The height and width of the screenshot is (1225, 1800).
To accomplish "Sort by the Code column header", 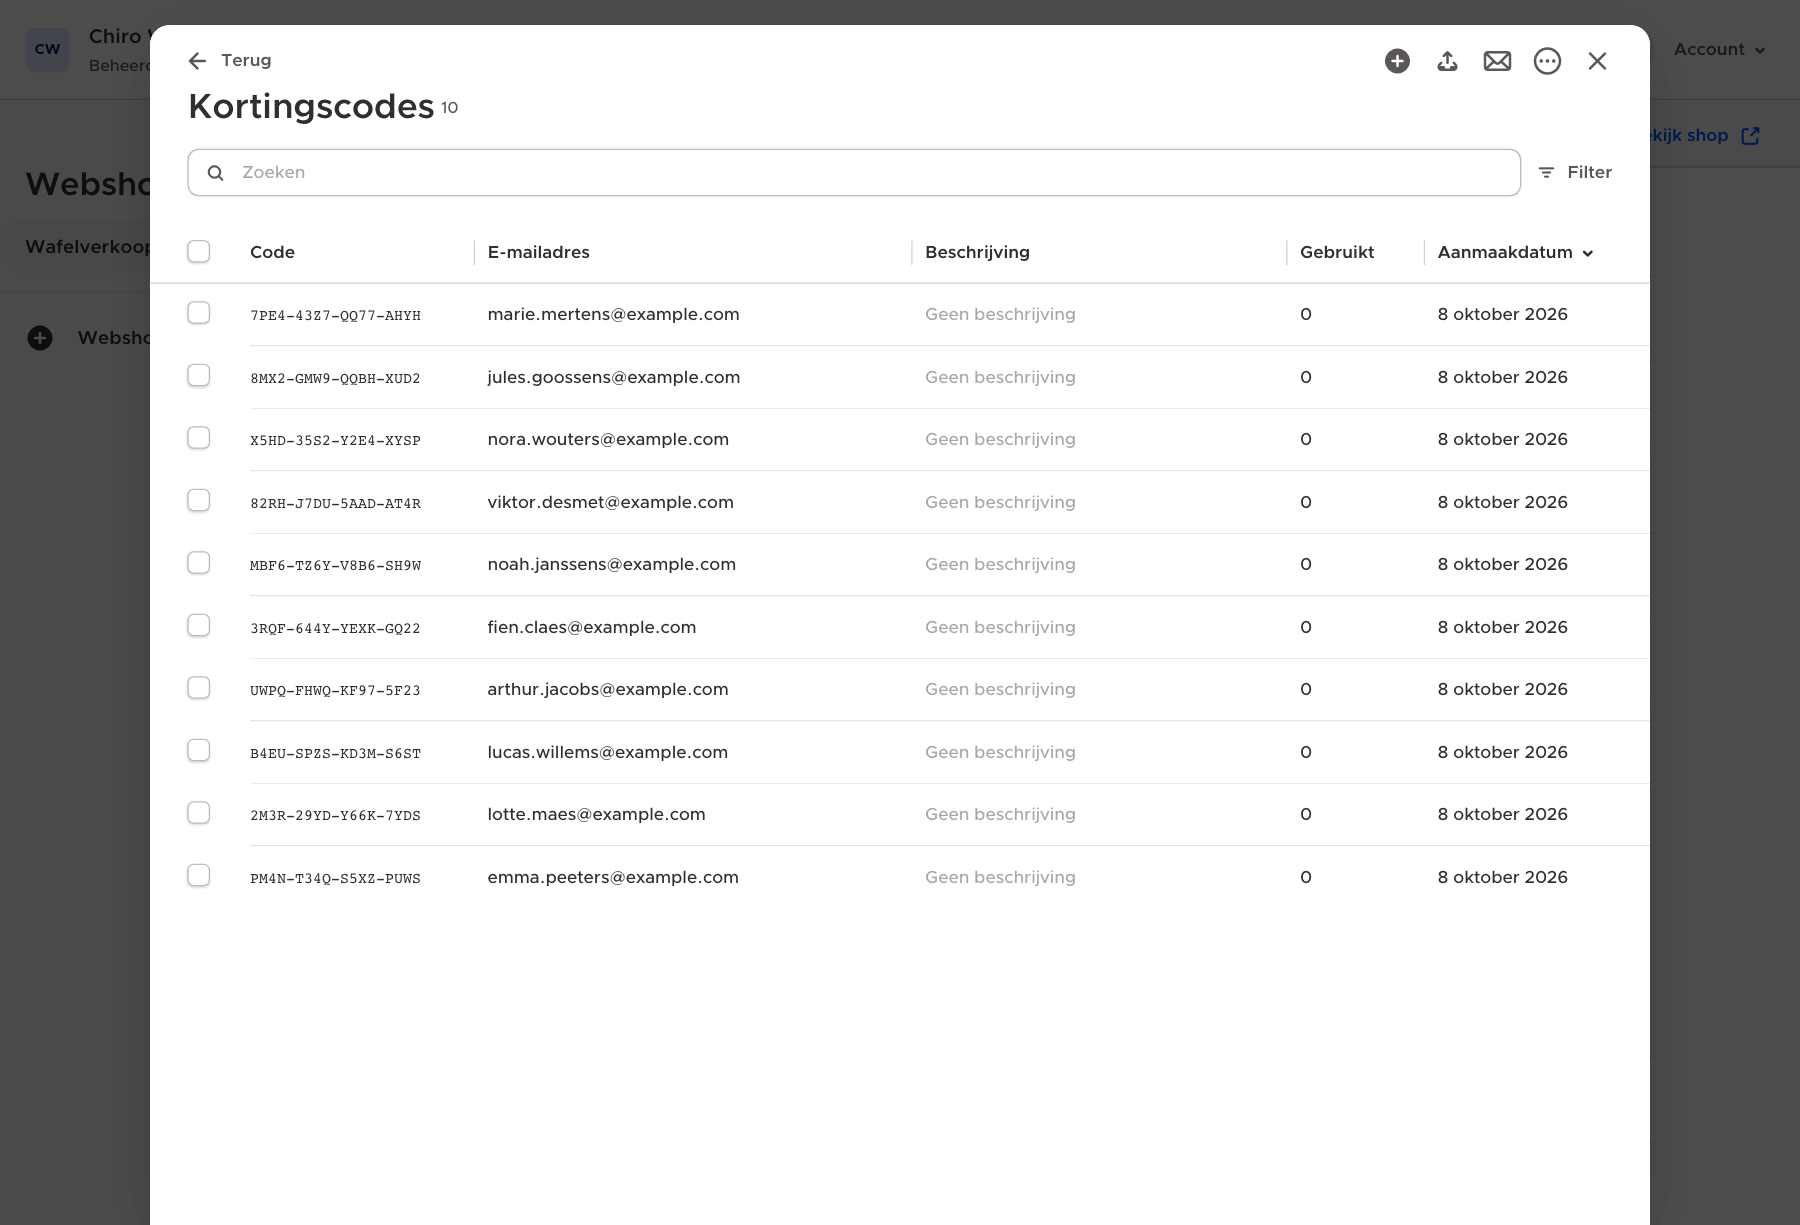I will click(x=272, y=252).
